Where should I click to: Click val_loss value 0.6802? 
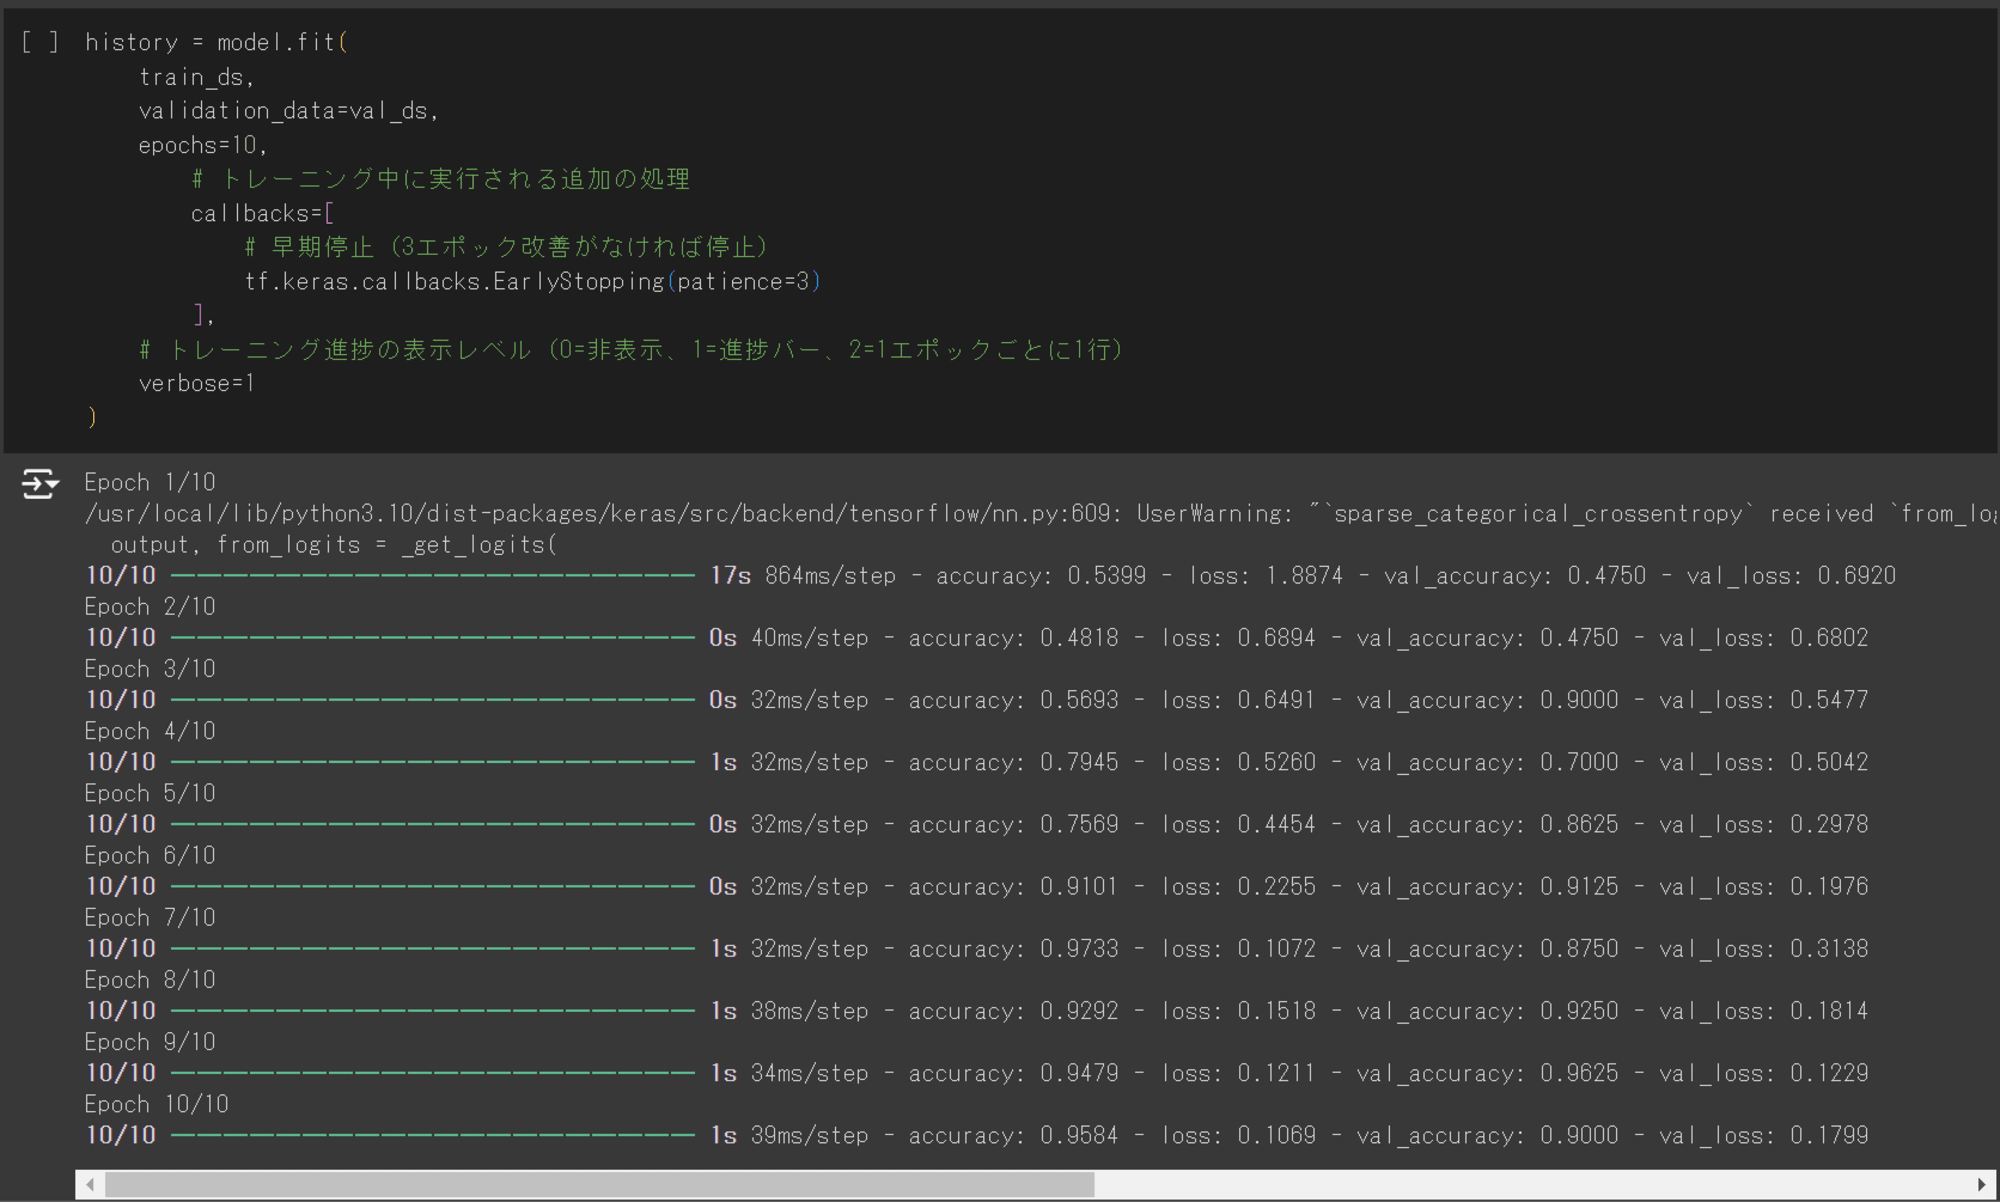click(x=1829, y=638)
